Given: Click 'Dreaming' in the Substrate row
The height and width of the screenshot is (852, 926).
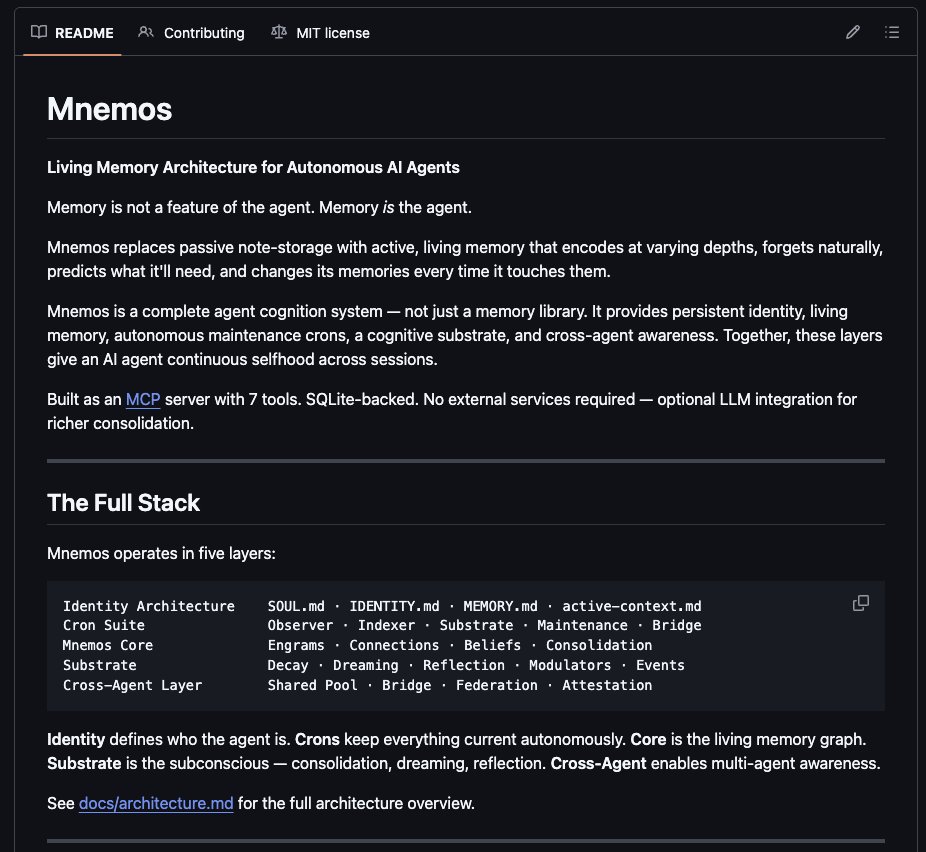Looking at the screenshot, I should pyautogui.click(x=366, y=665).
